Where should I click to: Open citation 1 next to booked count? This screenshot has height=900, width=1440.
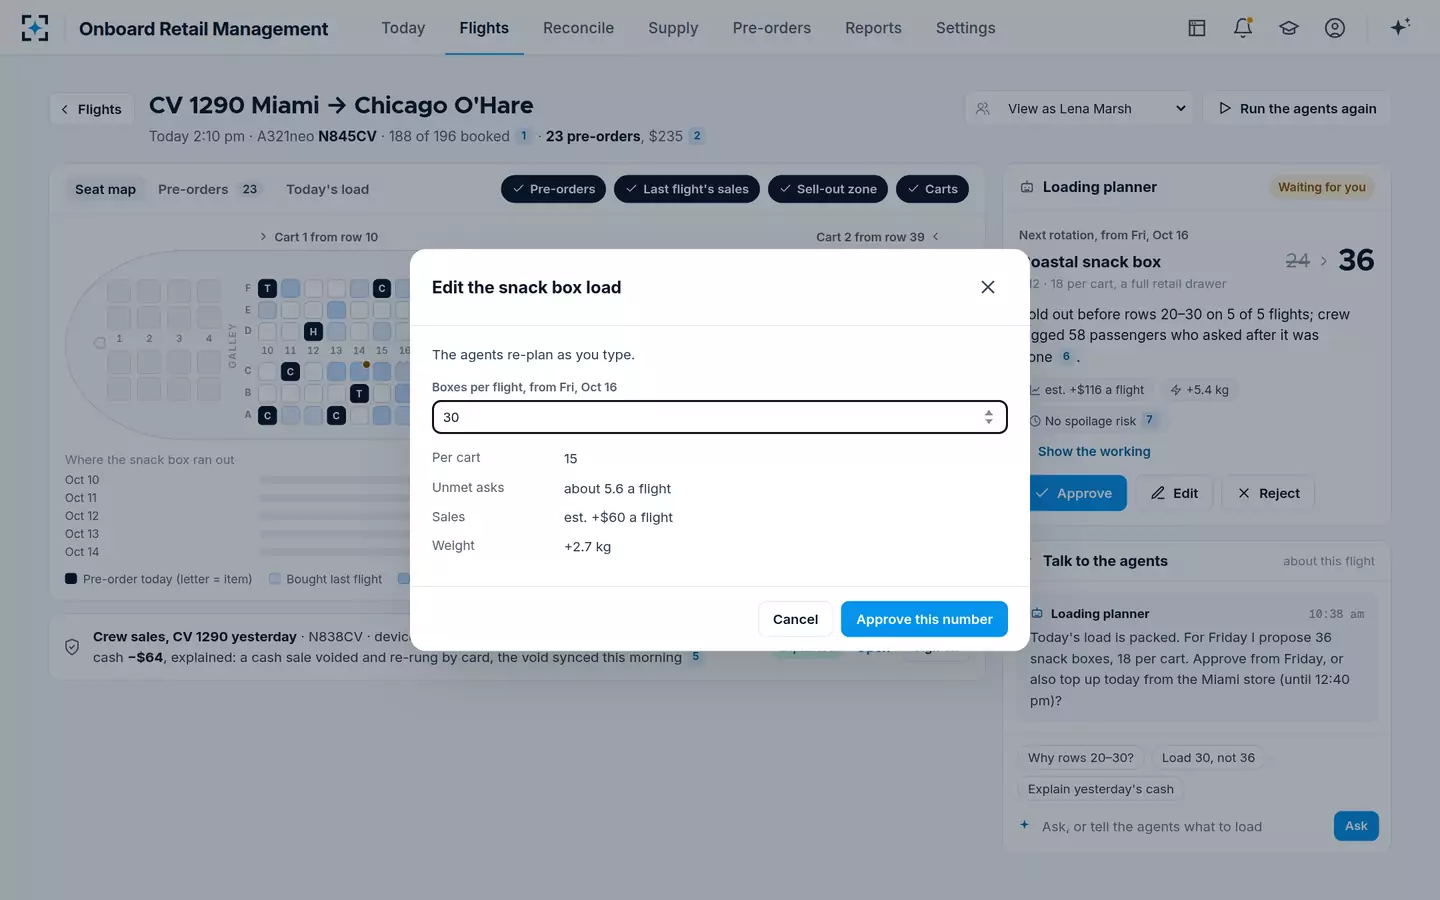pos(523,136)
